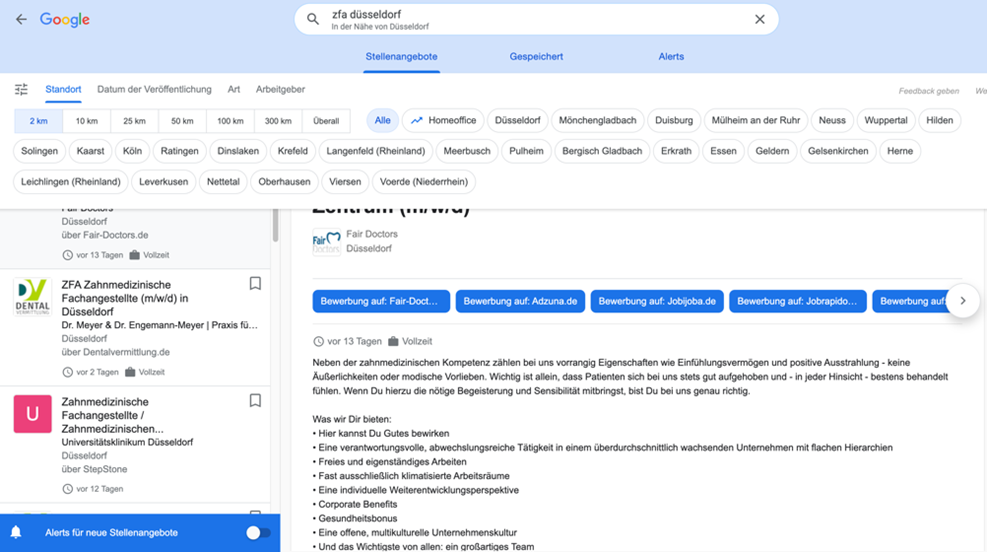Open the Dental Vermittlung logo thumbnail
Viewport: 987px width, 552px height.
(x=32, y=297)
